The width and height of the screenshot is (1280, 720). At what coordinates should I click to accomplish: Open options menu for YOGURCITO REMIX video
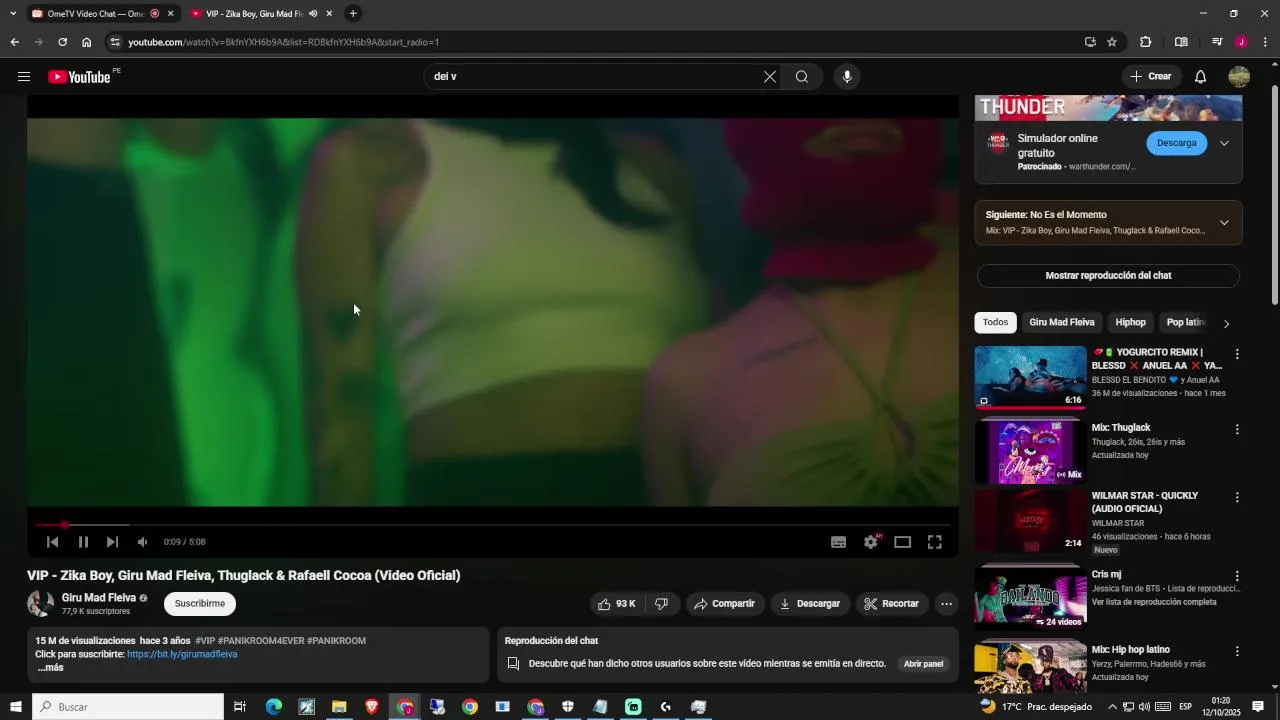pos(1237,354)
